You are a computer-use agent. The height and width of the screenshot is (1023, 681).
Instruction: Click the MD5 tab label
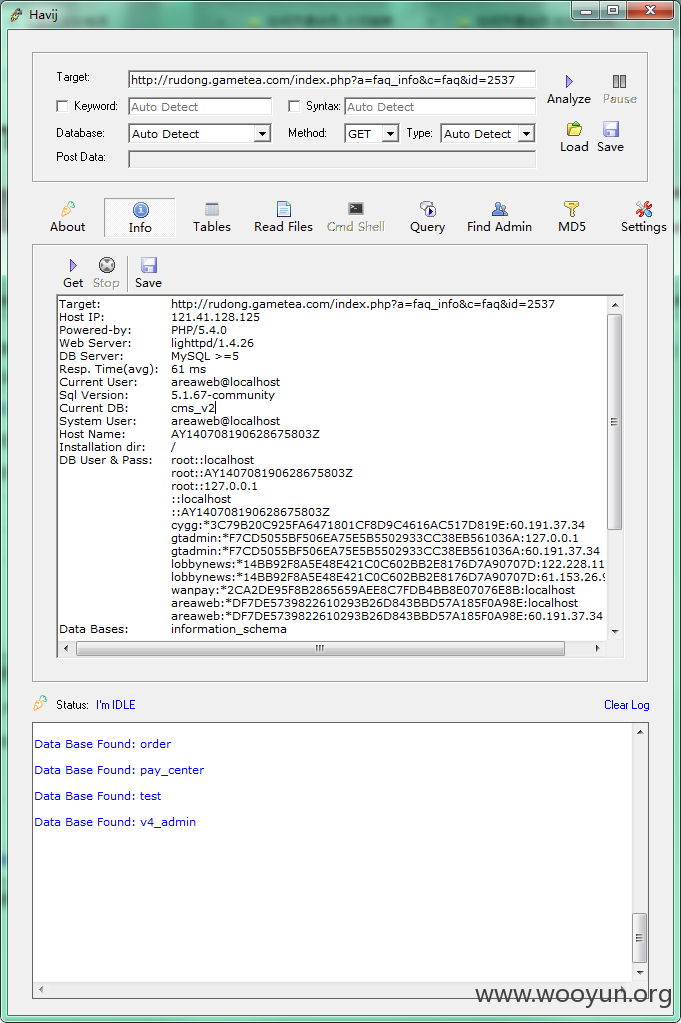572,226
